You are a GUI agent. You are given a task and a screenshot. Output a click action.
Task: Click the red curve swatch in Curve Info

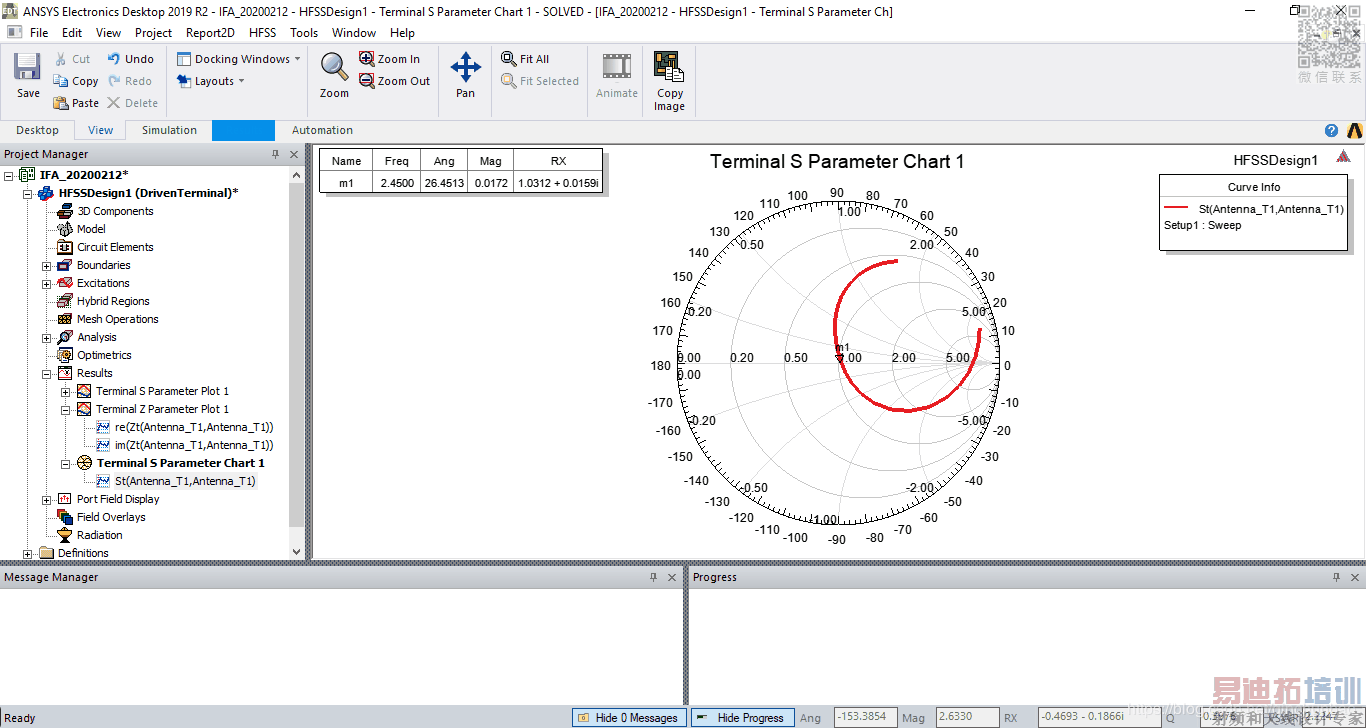(1176, 209)
